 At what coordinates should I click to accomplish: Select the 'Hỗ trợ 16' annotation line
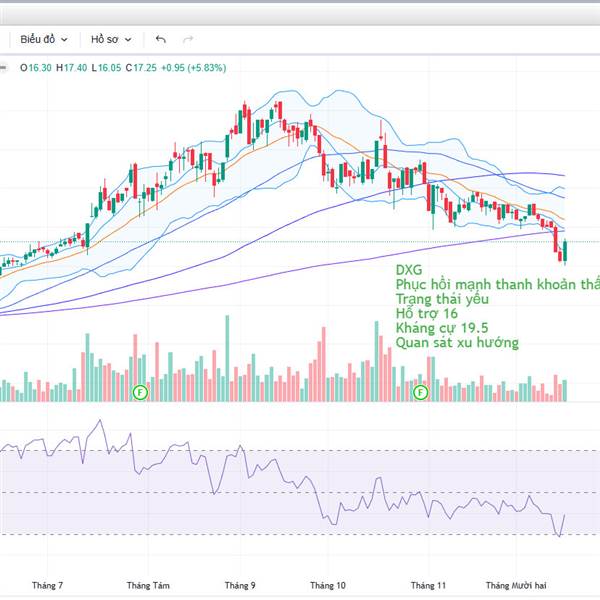pos(426,313)
